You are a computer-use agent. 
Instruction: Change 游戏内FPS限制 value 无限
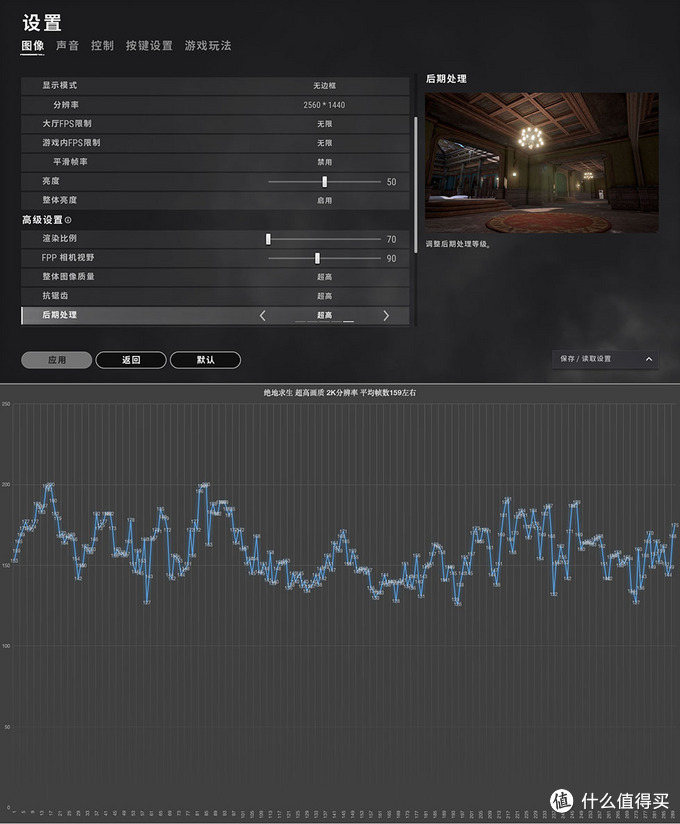coord(324,143)
